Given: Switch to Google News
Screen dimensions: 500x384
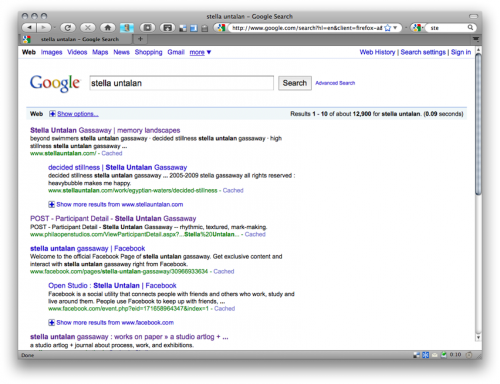Looking at the screenshot, I should (x=121, y=52).
